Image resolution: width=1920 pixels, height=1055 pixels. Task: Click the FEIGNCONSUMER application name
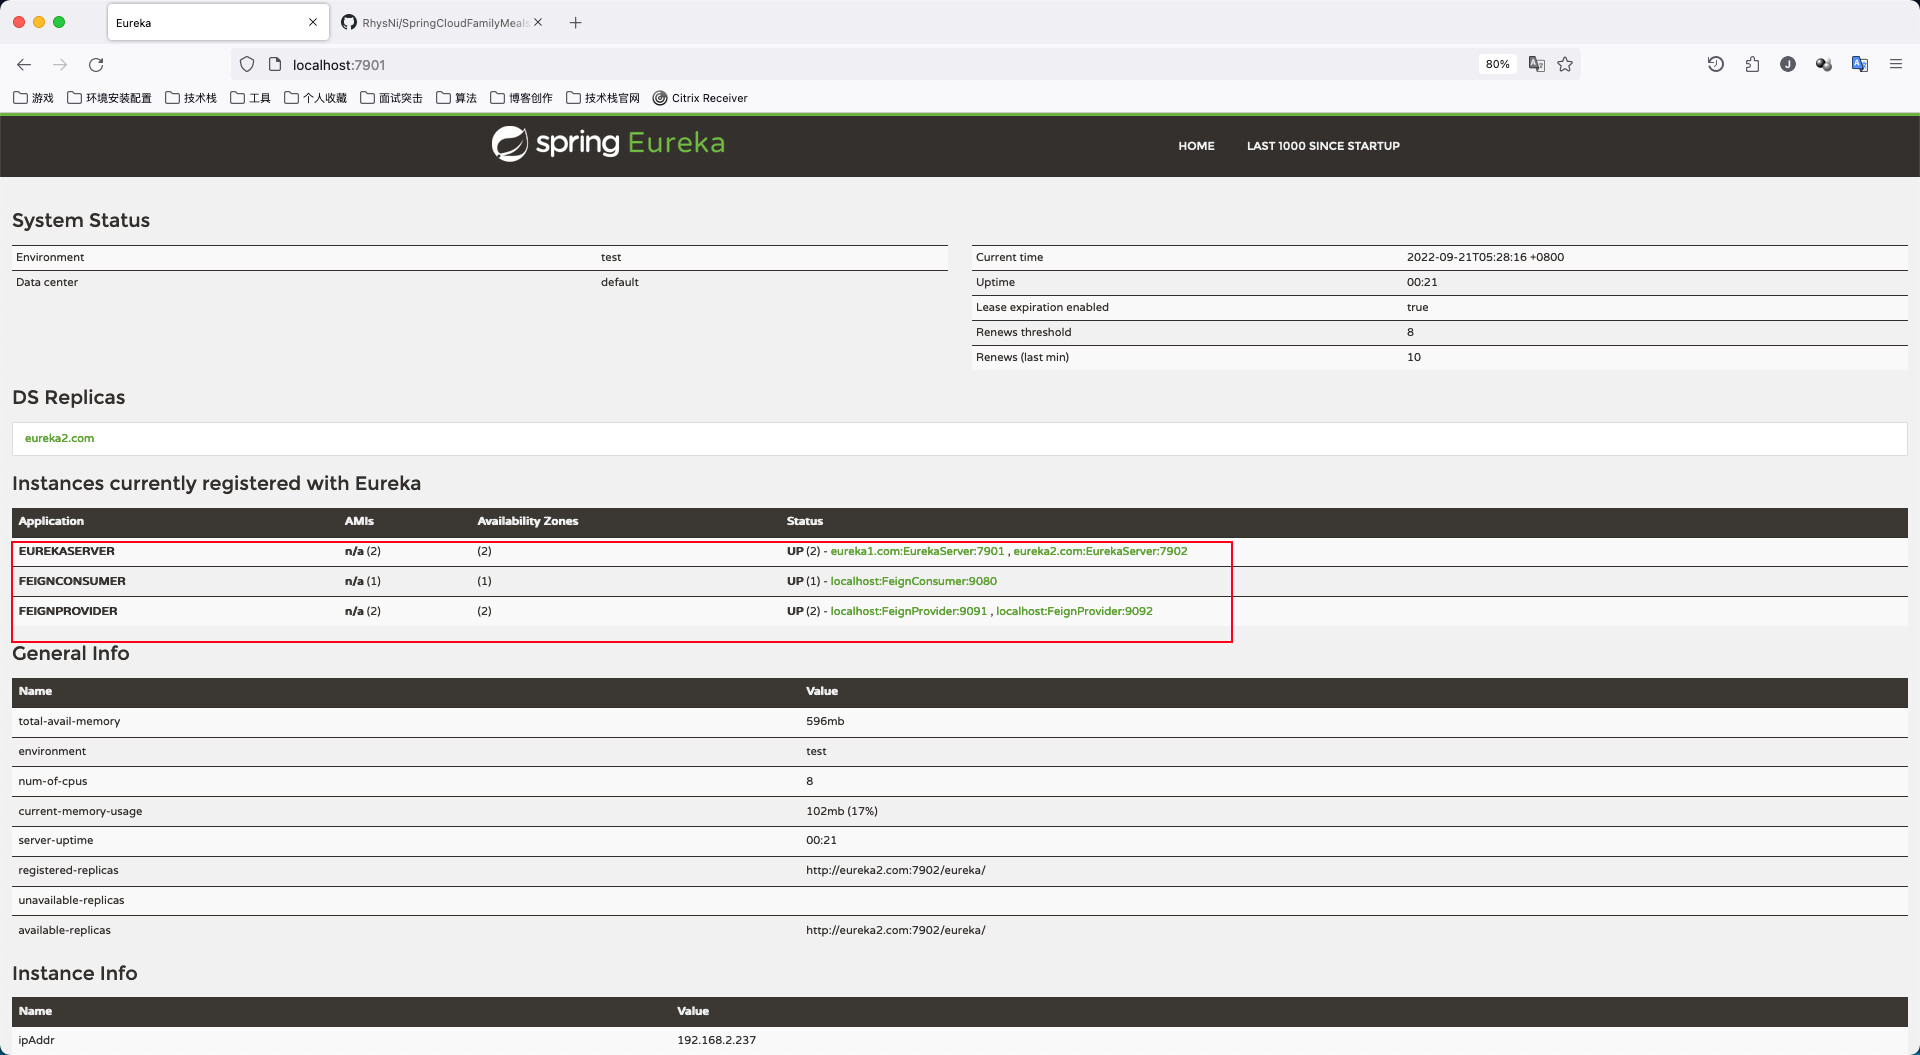click(72, 581)
